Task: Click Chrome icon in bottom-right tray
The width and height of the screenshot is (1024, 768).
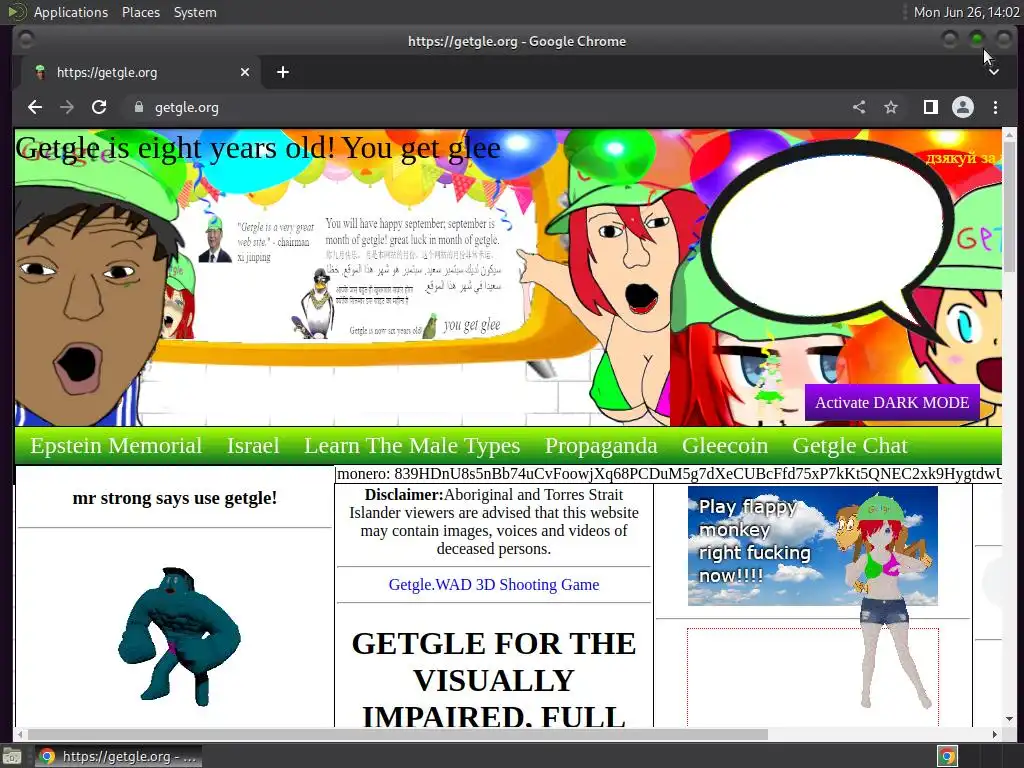Action: pos(948,756)
